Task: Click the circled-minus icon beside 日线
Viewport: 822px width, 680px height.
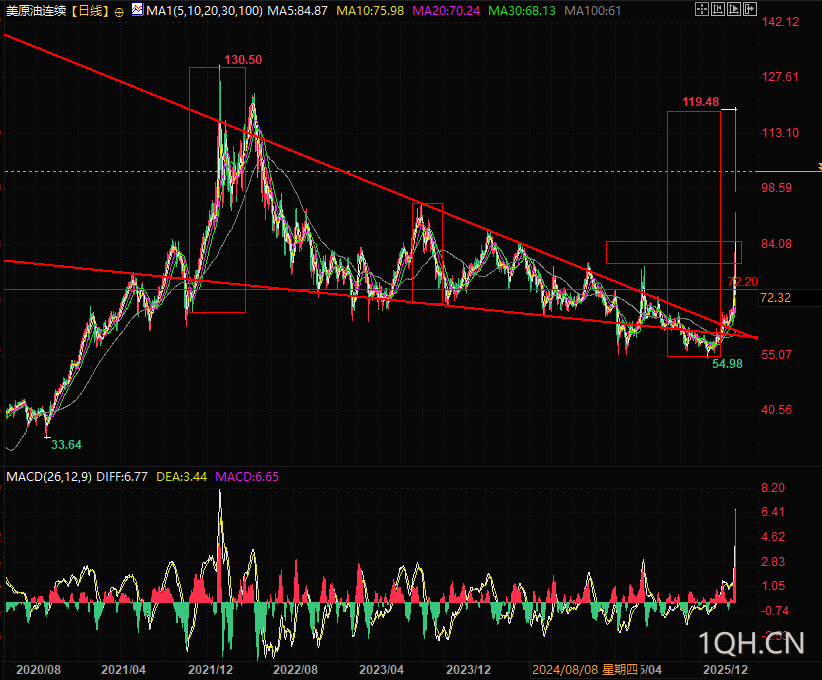Action: point(119,12)
